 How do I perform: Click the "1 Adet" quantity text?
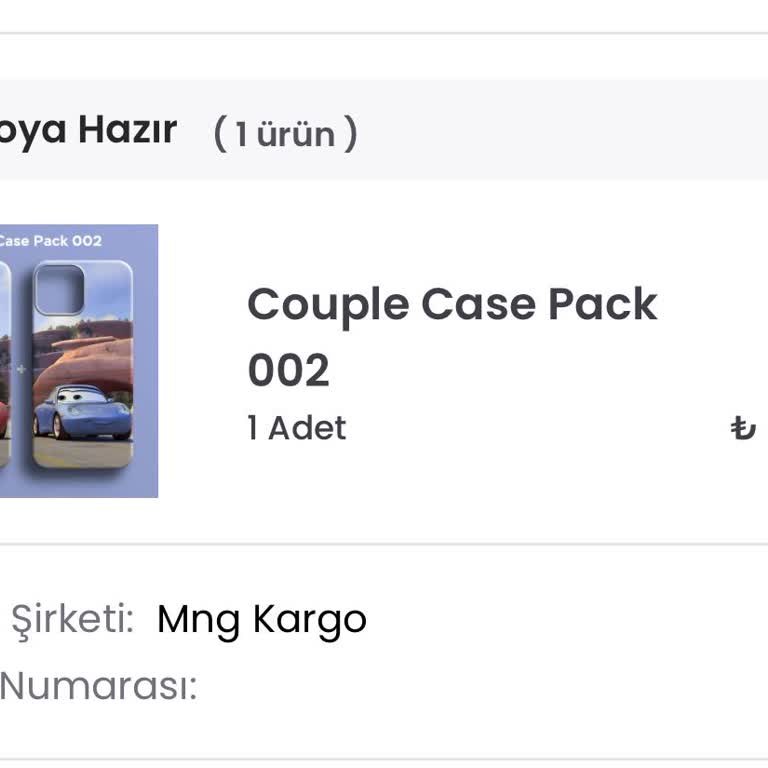tap(297, 428)
